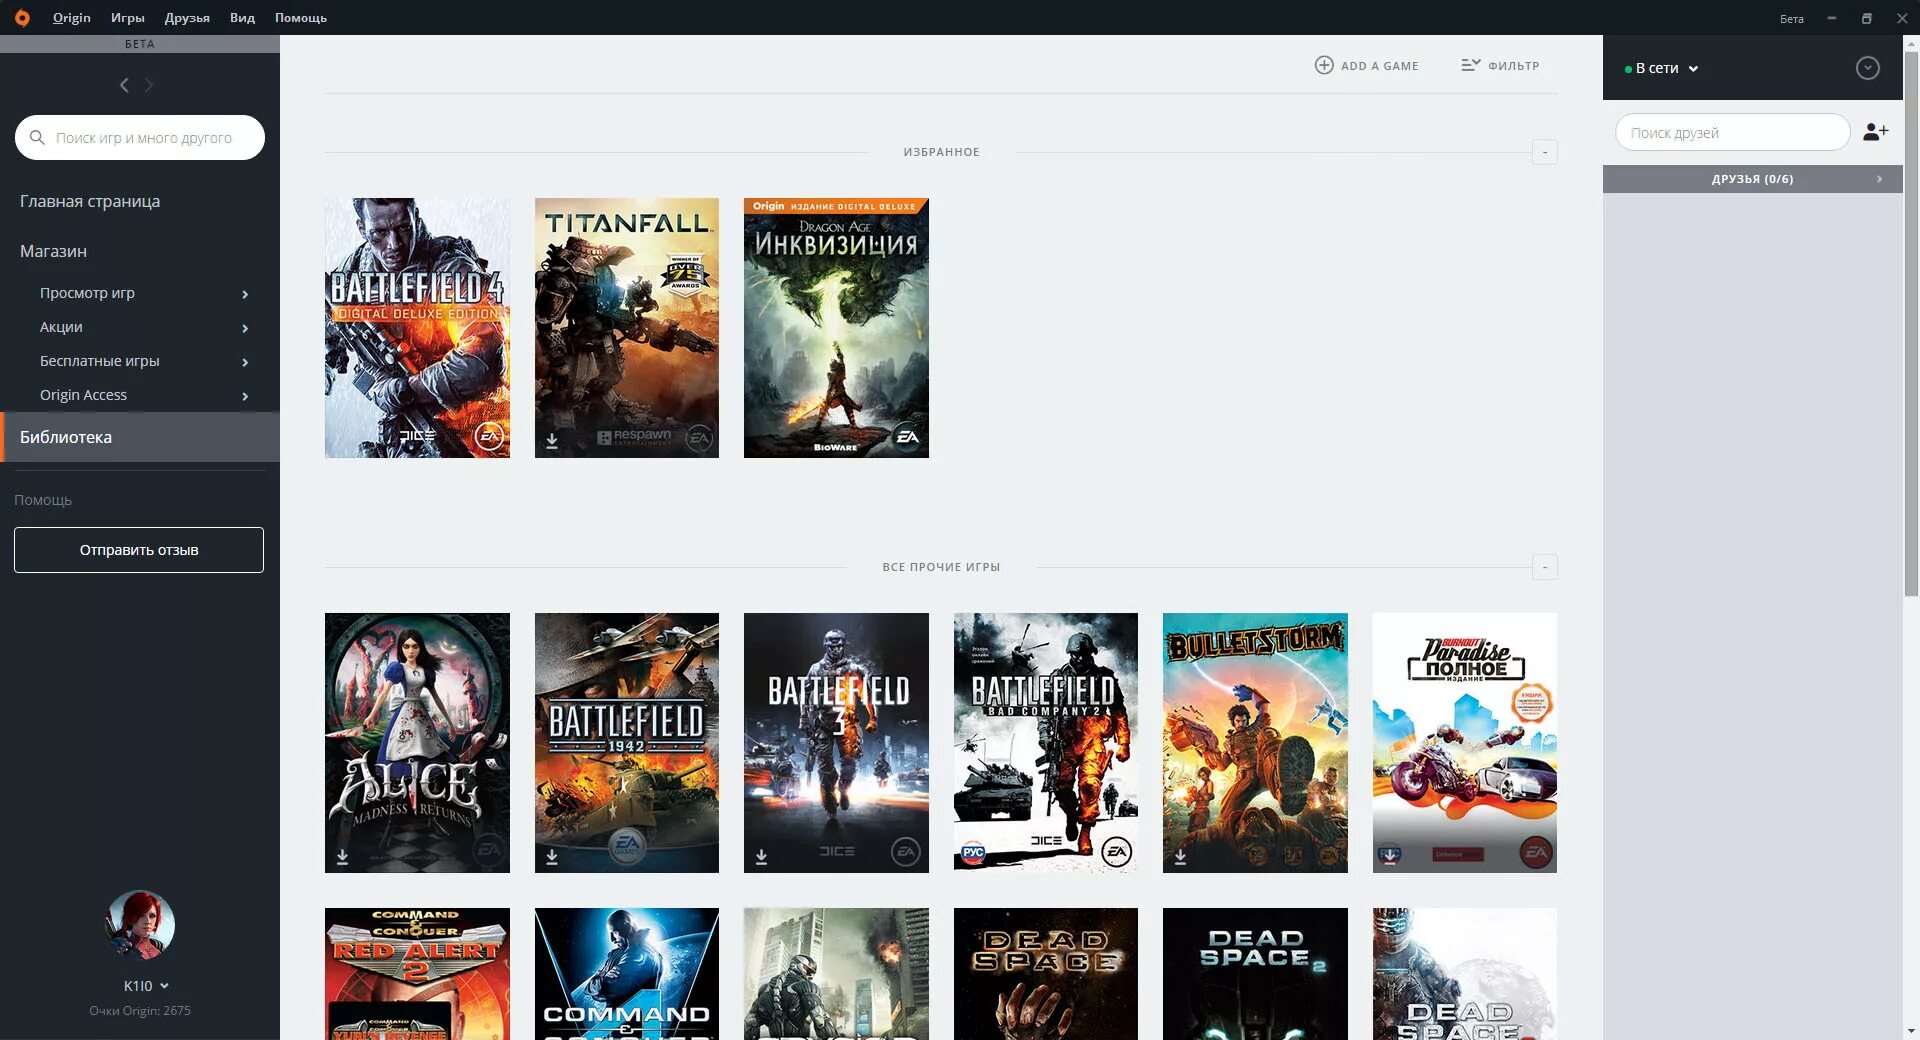Click download icon on Bulletstorm
Viewport: 1920px width, 1040px height.
pyautogui.click(x=1180, y=856)
